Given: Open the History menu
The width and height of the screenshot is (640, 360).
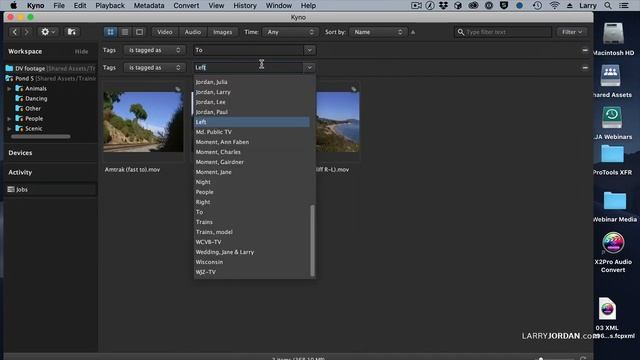Looking at the screenshot, I should tap(244, 6).
